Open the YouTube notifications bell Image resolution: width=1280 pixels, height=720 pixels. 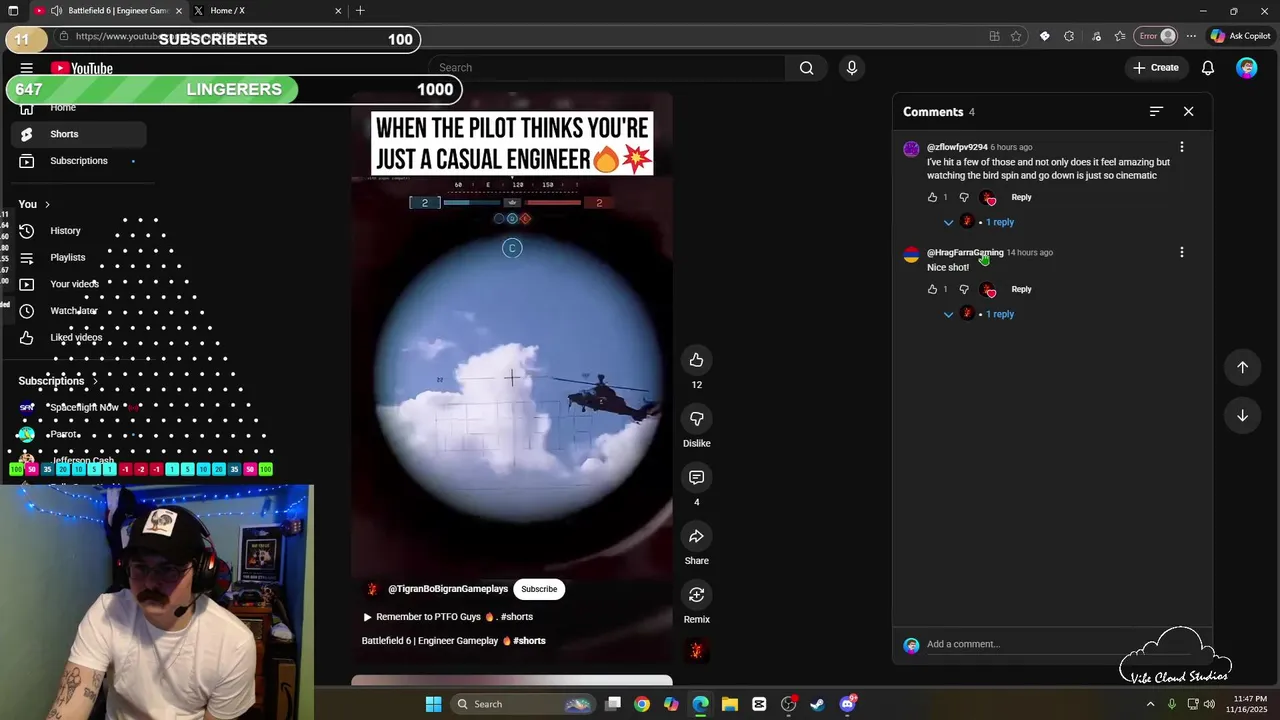click(1208, 68)
